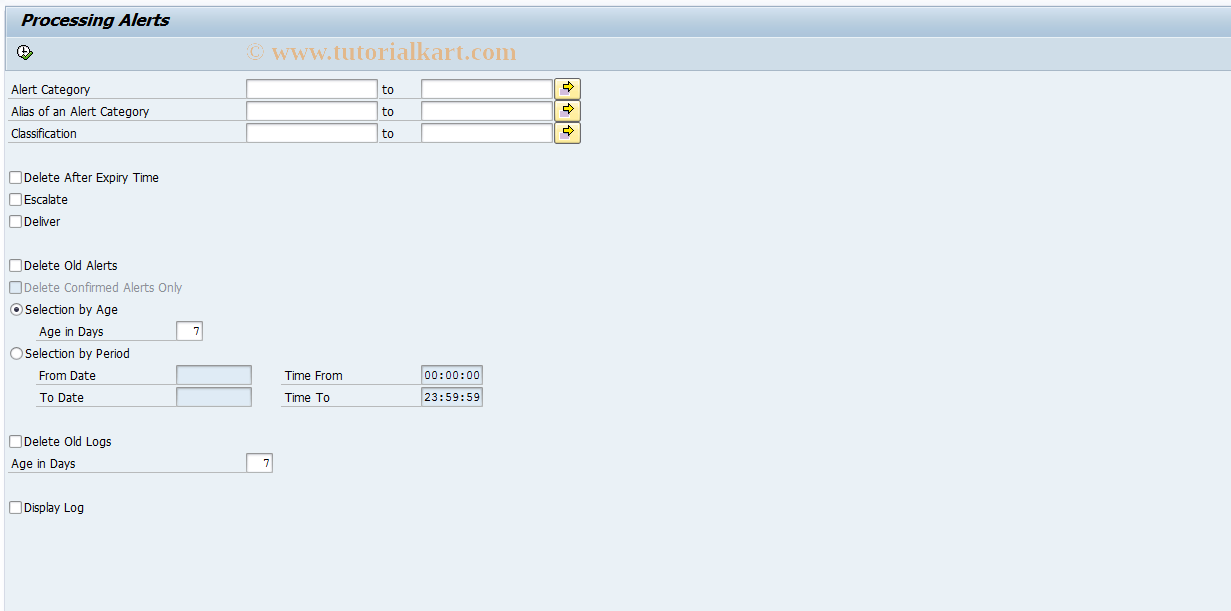Click the Classification to field

487,133
